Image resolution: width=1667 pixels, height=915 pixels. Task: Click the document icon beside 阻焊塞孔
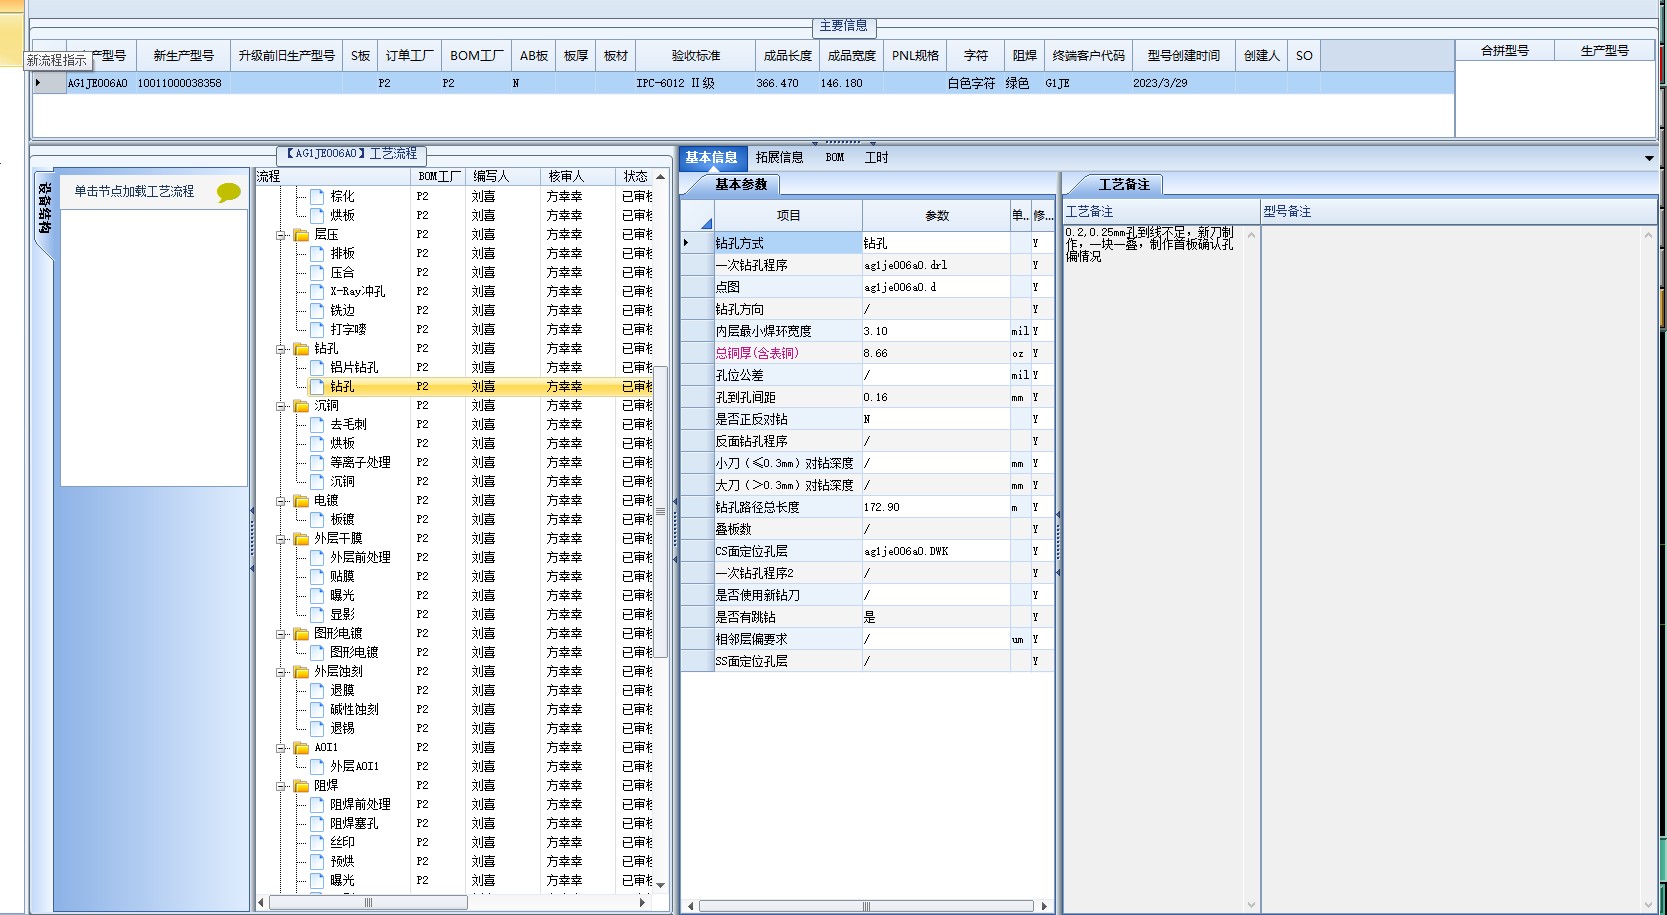tap(317, 824)
